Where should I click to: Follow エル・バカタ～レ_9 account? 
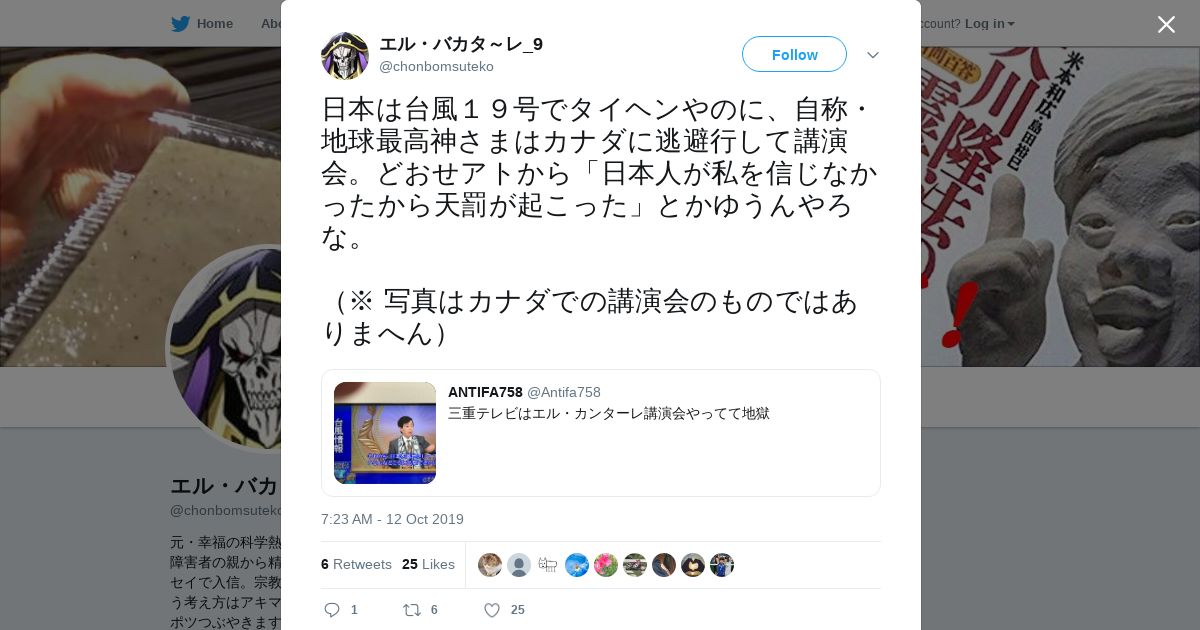pos(794,54)
